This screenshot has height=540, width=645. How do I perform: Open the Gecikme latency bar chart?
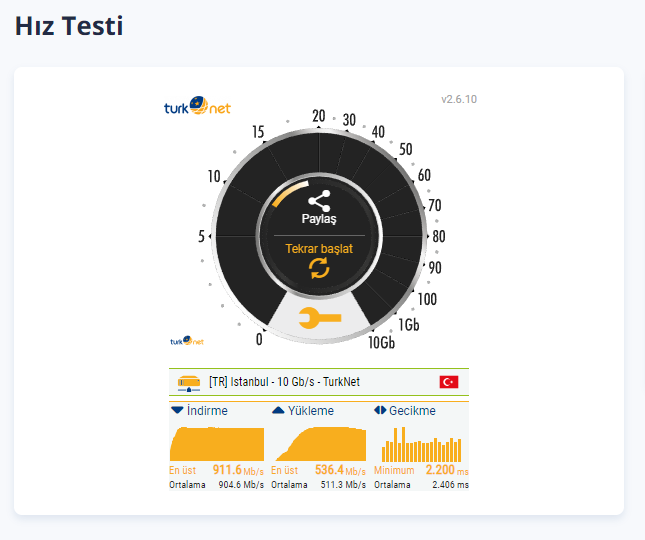(422, 444)
